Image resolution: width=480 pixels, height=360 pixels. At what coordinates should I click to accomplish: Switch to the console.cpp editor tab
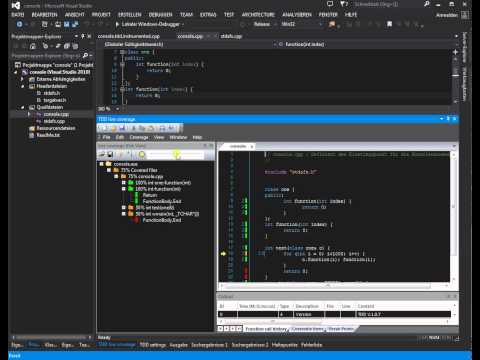click(x=190, y=36)
